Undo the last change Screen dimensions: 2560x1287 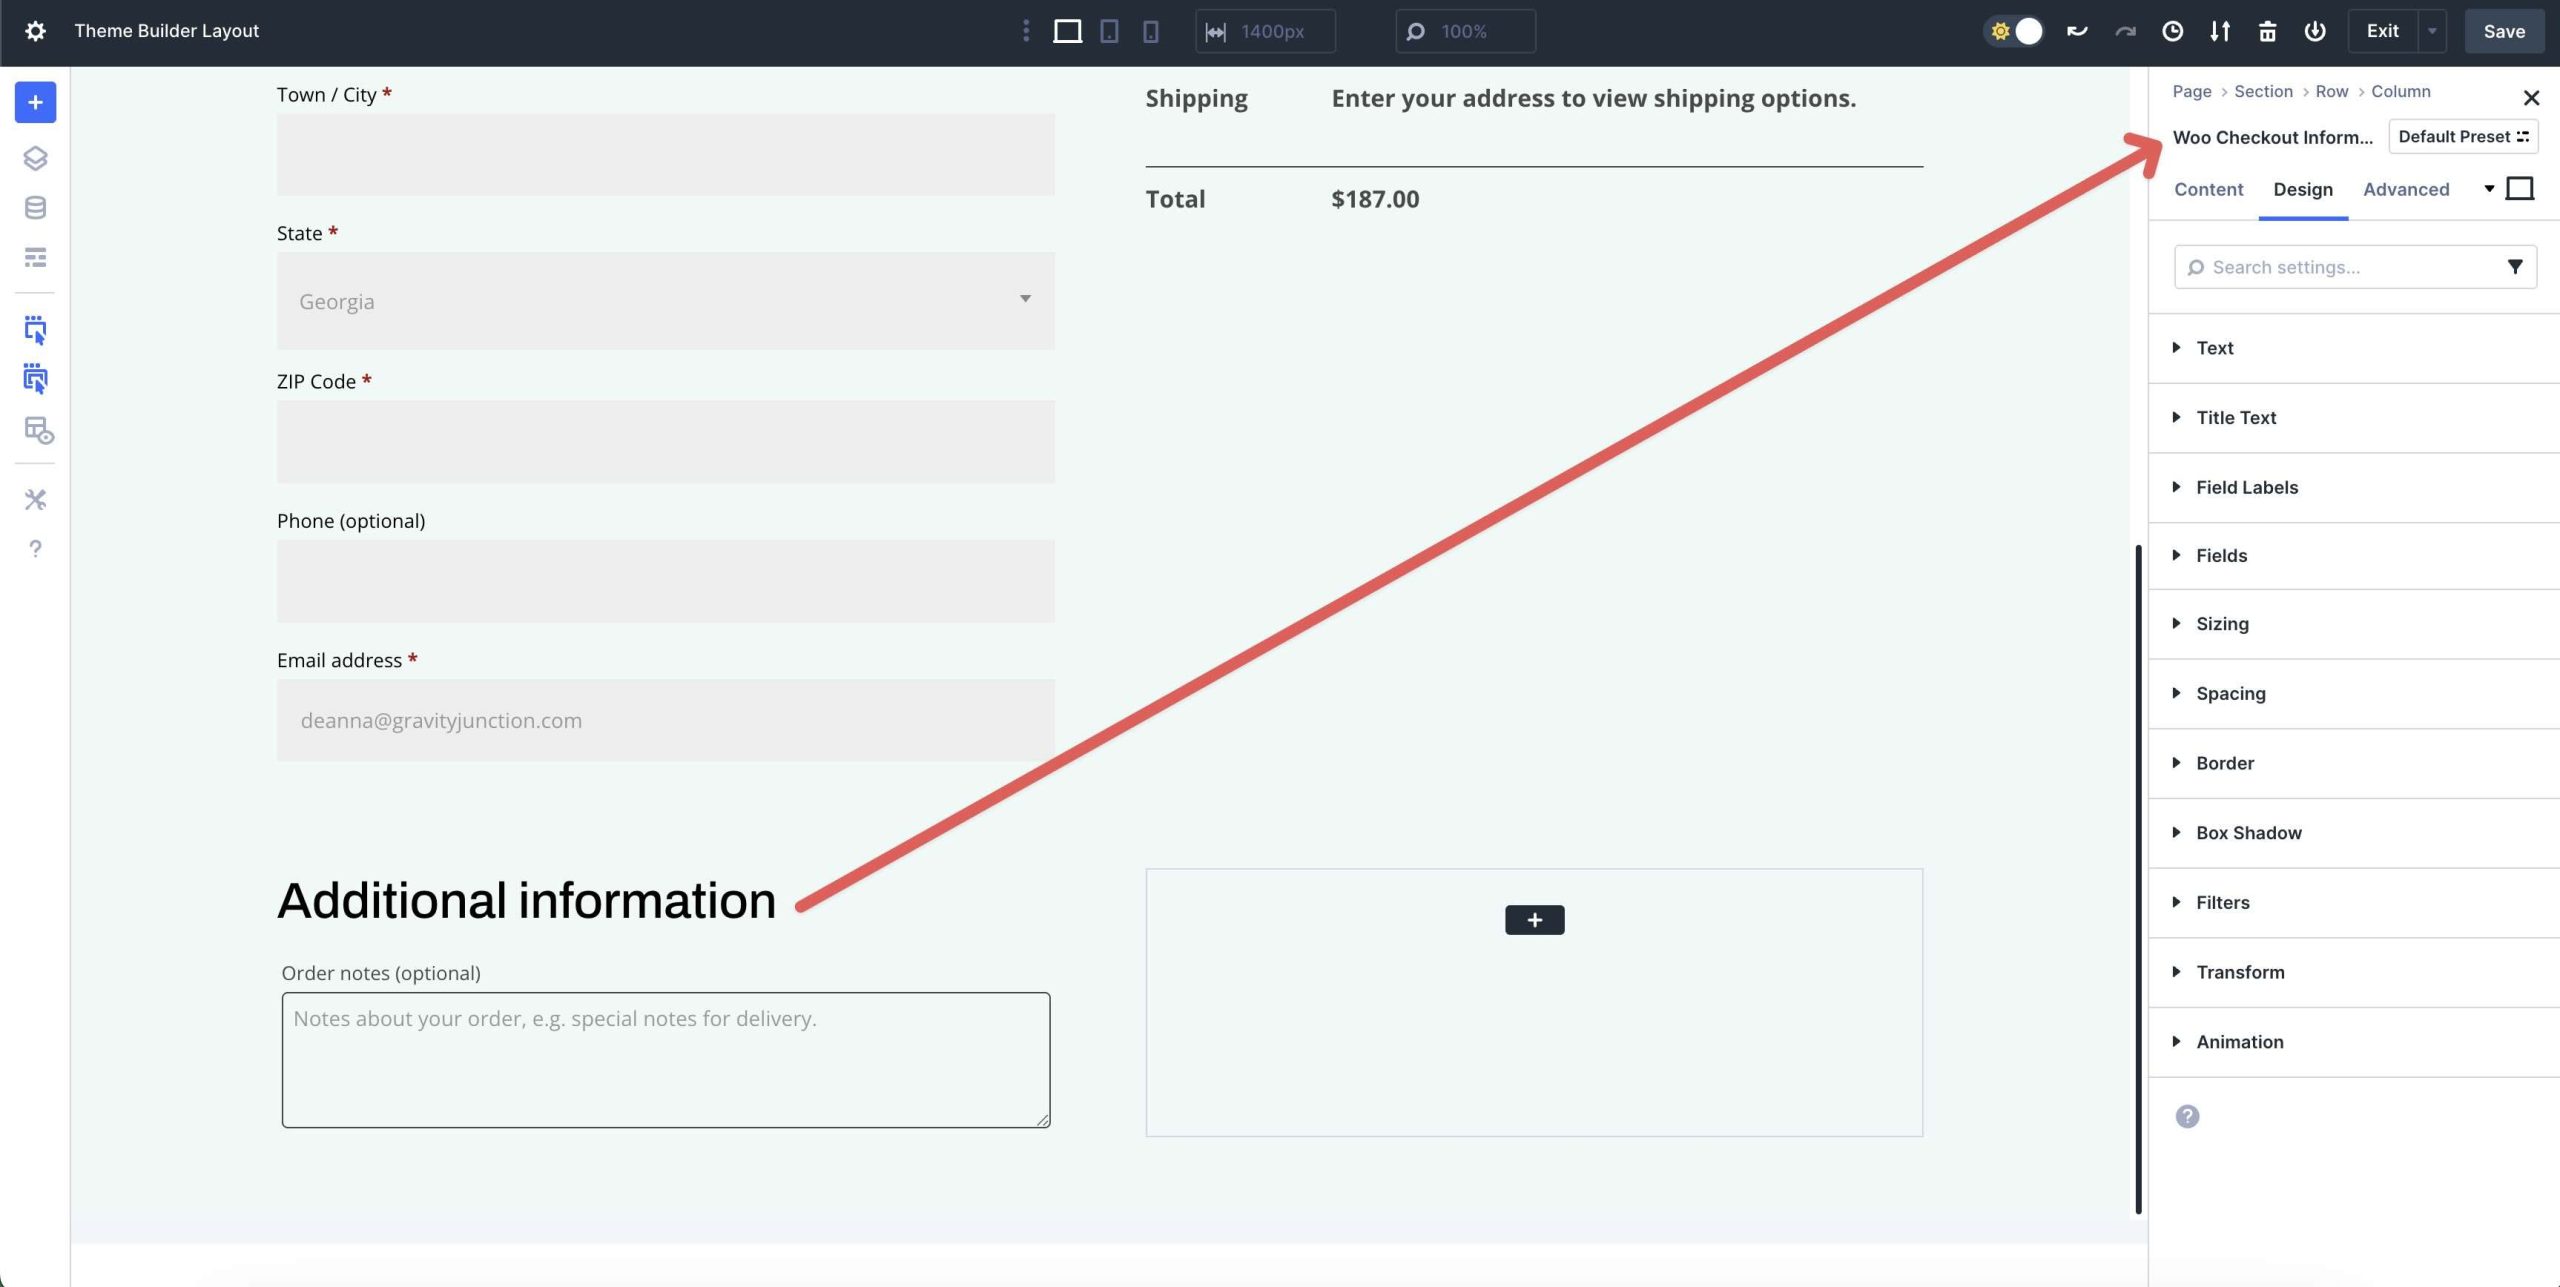click(x=2076, y=31)
